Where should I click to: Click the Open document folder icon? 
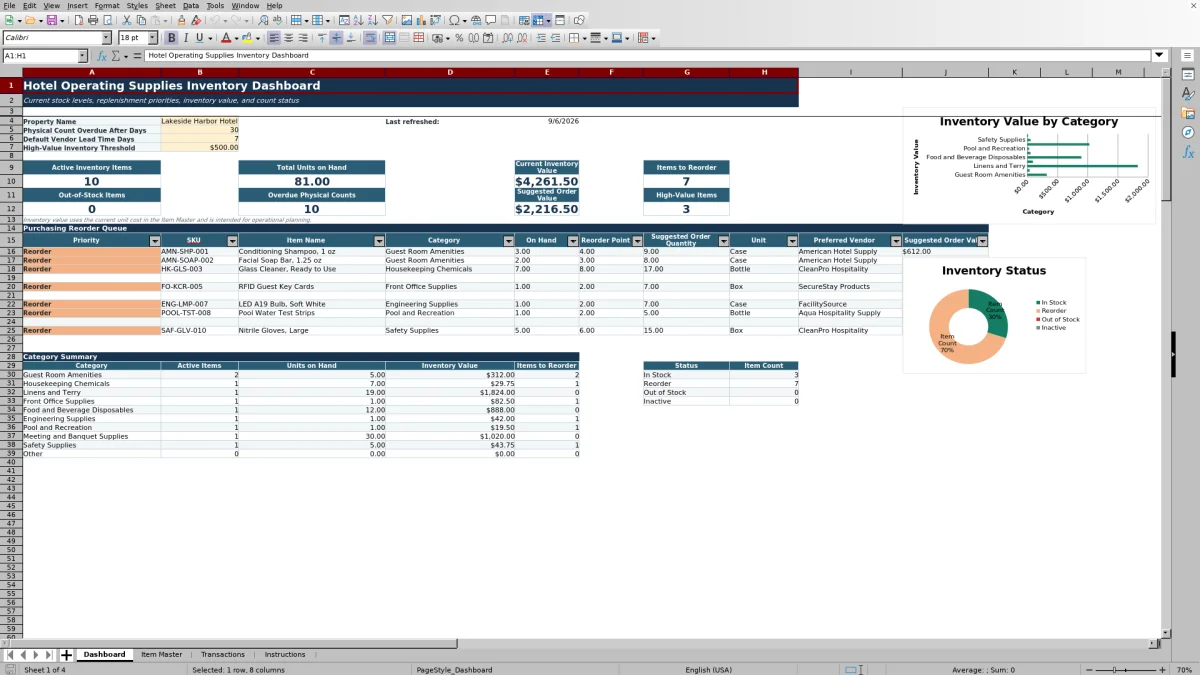click(30, 20)
